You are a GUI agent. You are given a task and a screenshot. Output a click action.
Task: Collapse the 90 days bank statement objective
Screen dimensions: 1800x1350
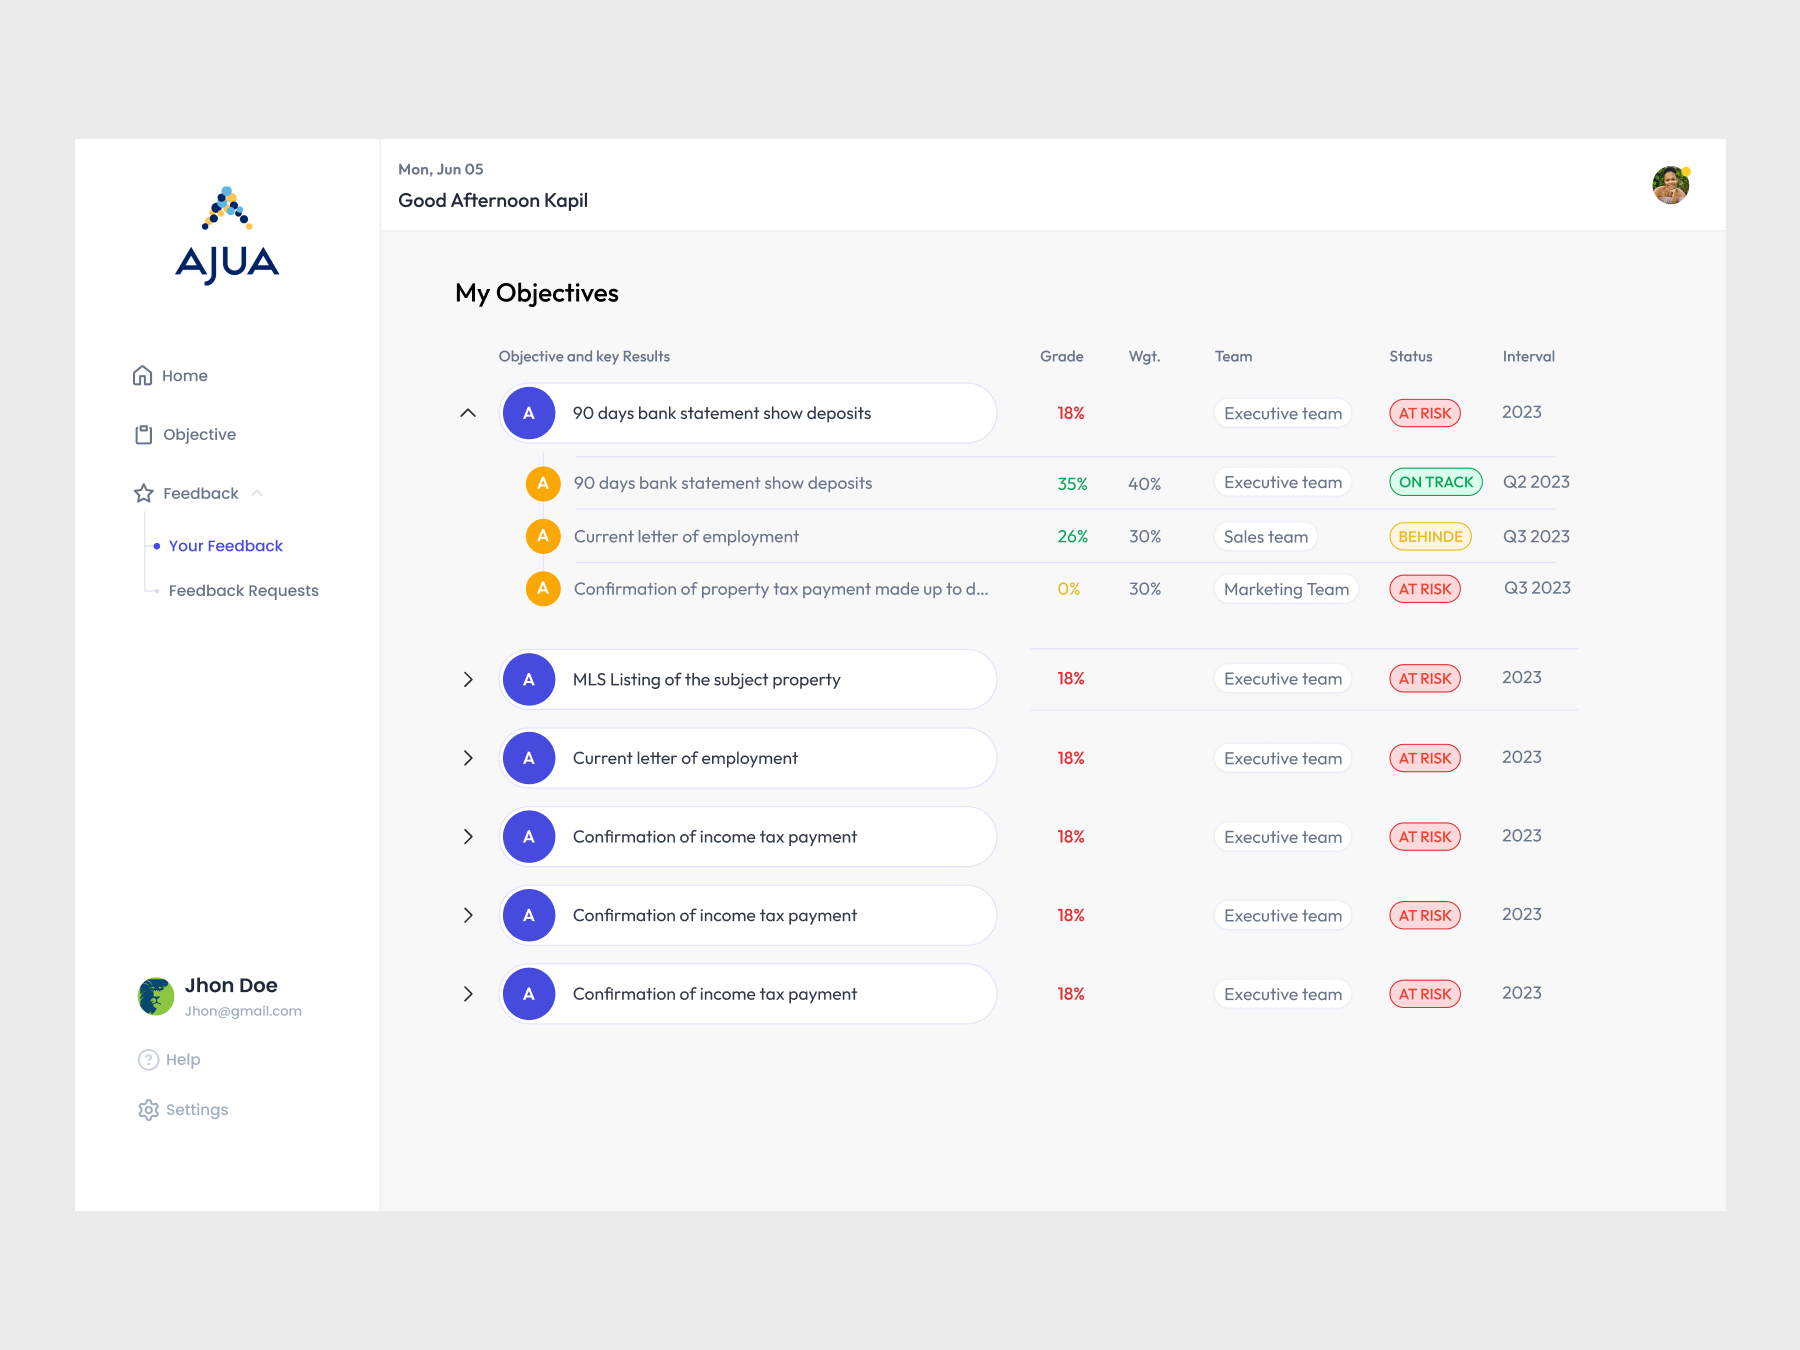[467, 413]
